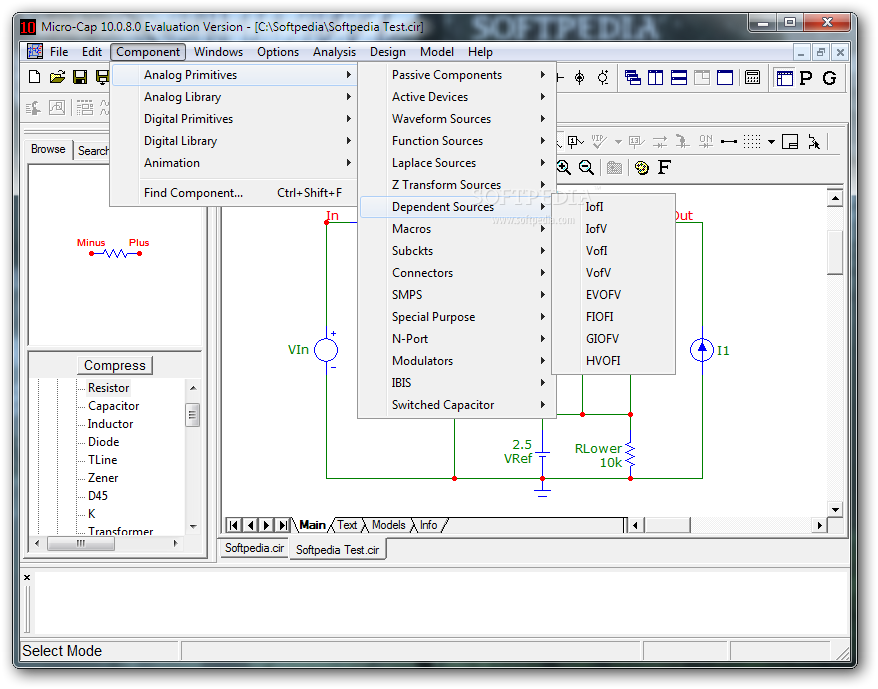Open the Edit menu
The height and width of the screenshot is (689, 878).
pos(92,52)
